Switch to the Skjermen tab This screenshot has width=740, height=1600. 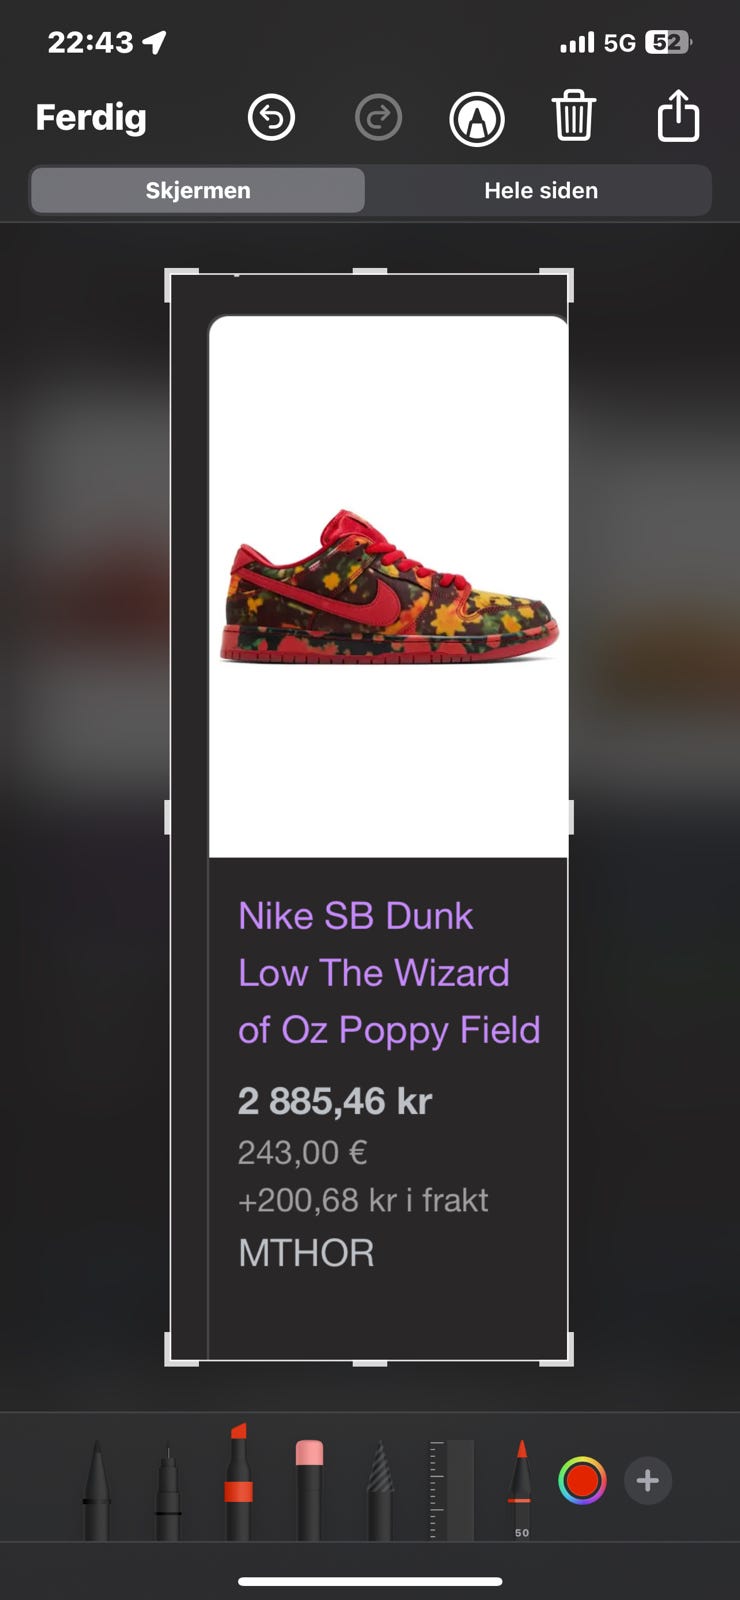(x=198, y=190)
